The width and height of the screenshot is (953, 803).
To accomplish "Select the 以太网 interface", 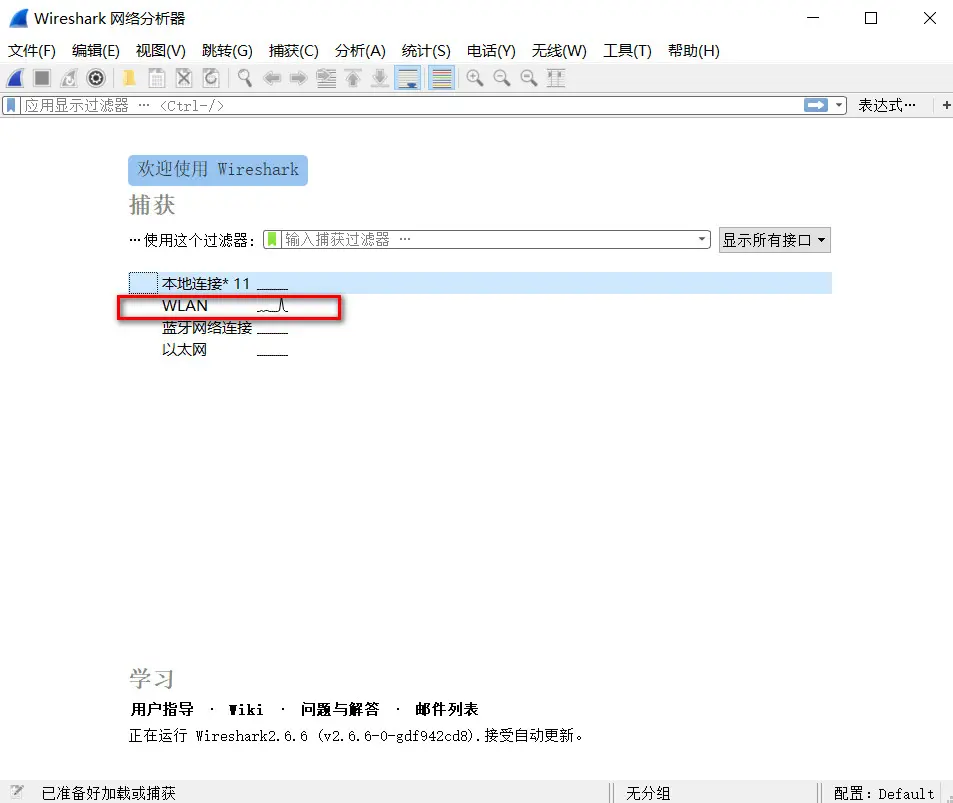I will point(480,350).
